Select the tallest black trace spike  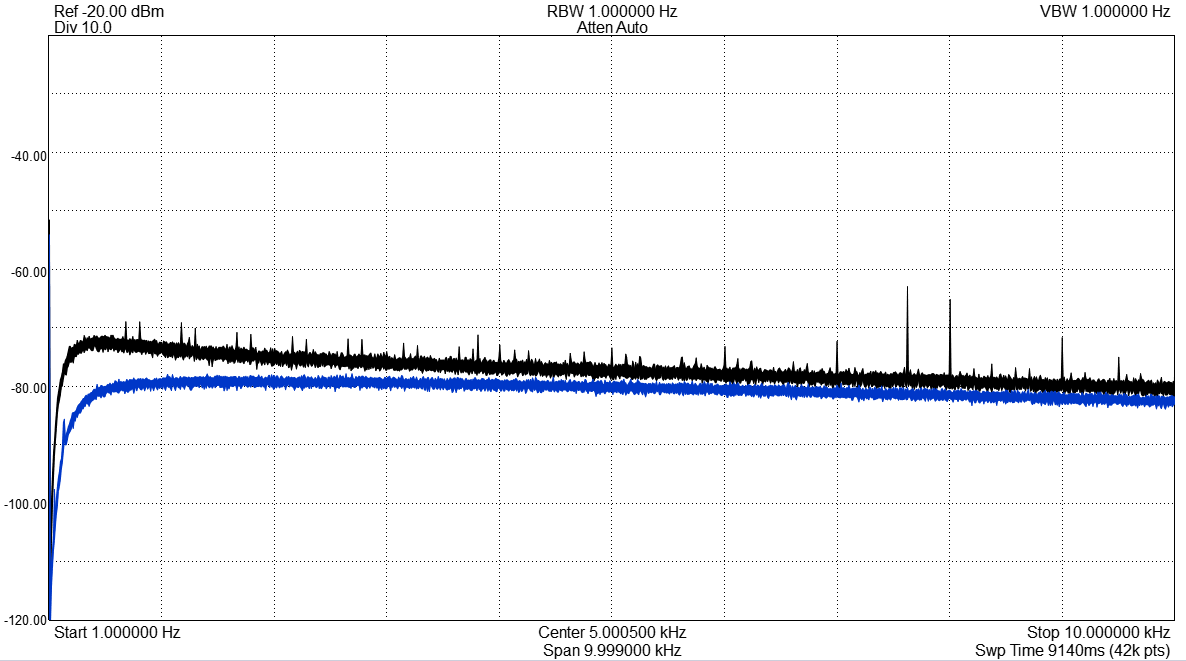pyautogui.click(x=908, y=329)
